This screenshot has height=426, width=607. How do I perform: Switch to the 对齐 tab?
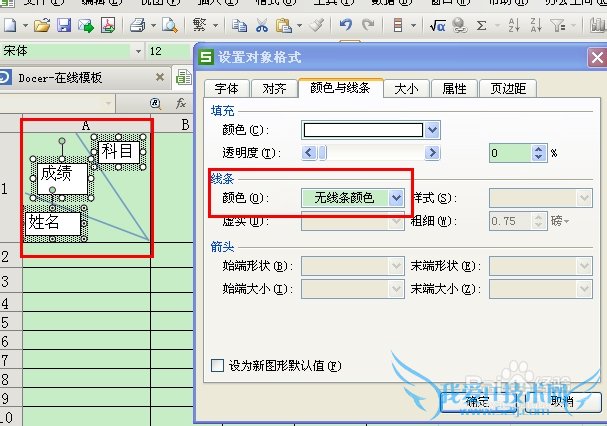(274, 89)
